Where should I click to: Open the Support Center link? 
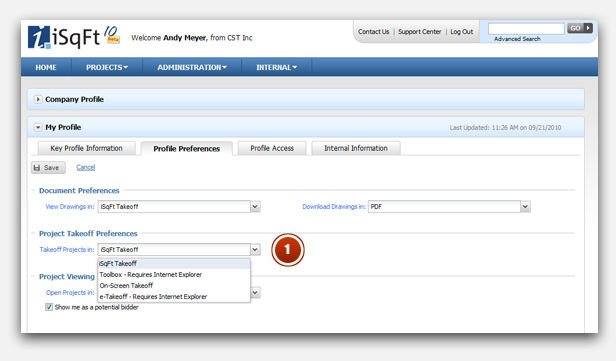click(420, 32)
